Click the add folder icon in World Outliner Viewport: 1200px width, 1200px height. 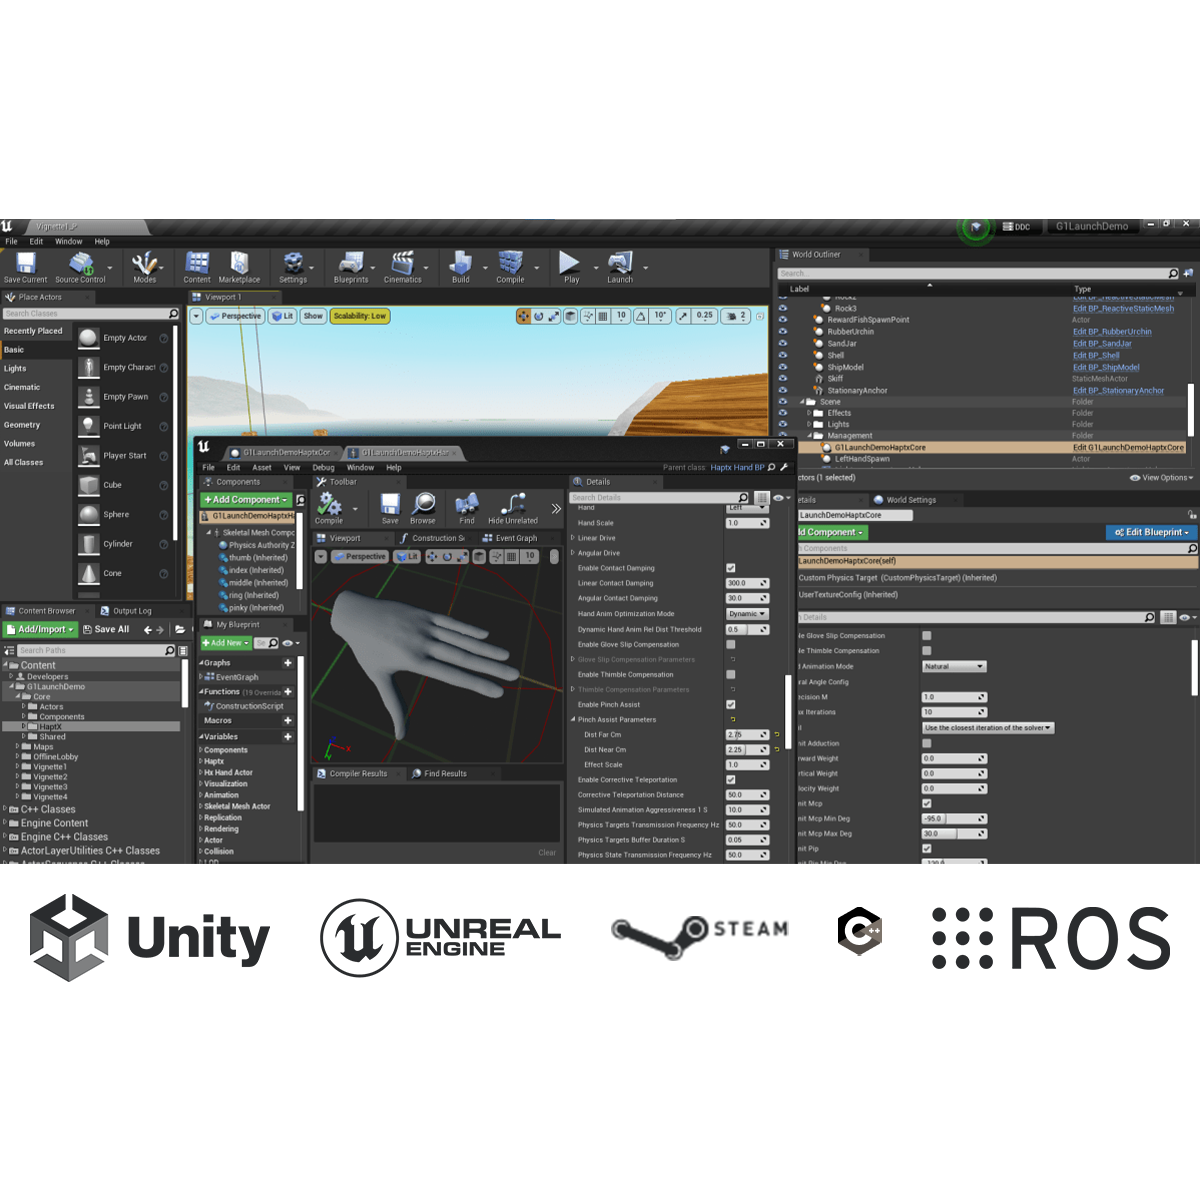(1188, 273)
